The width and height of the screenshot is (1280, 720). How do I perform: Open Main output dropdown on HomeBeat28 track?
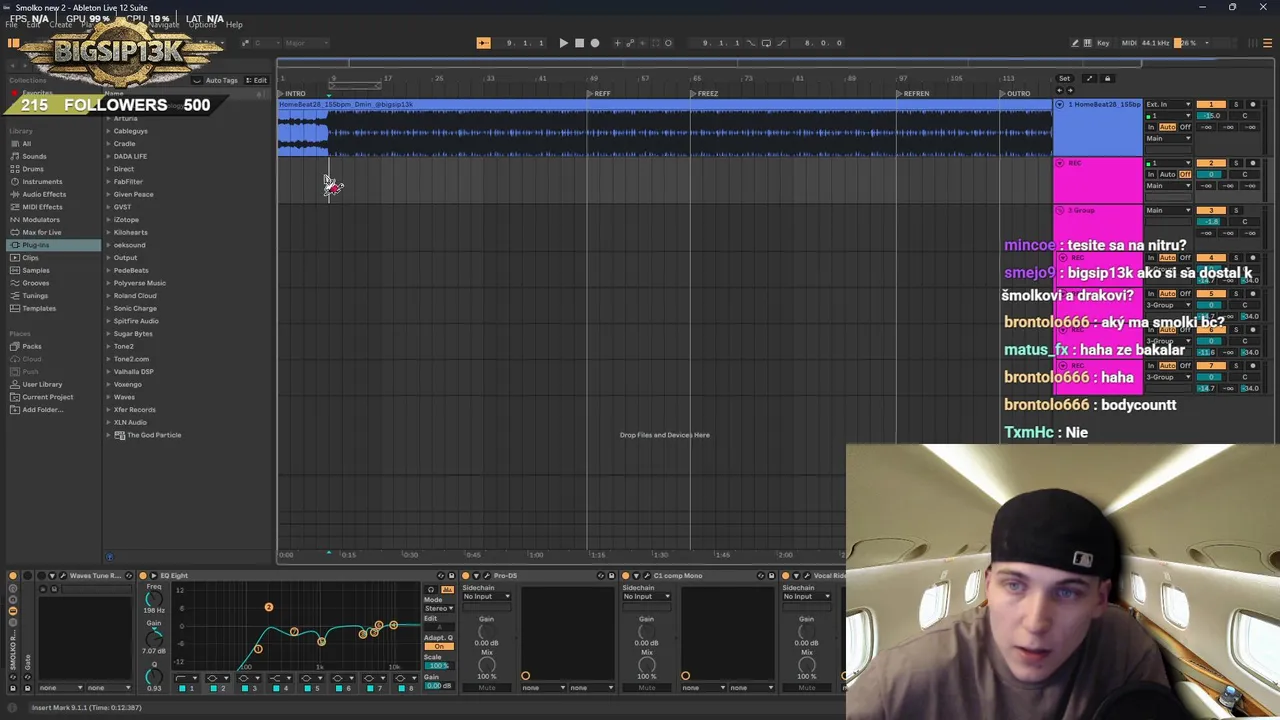[x=1168, y=139]
